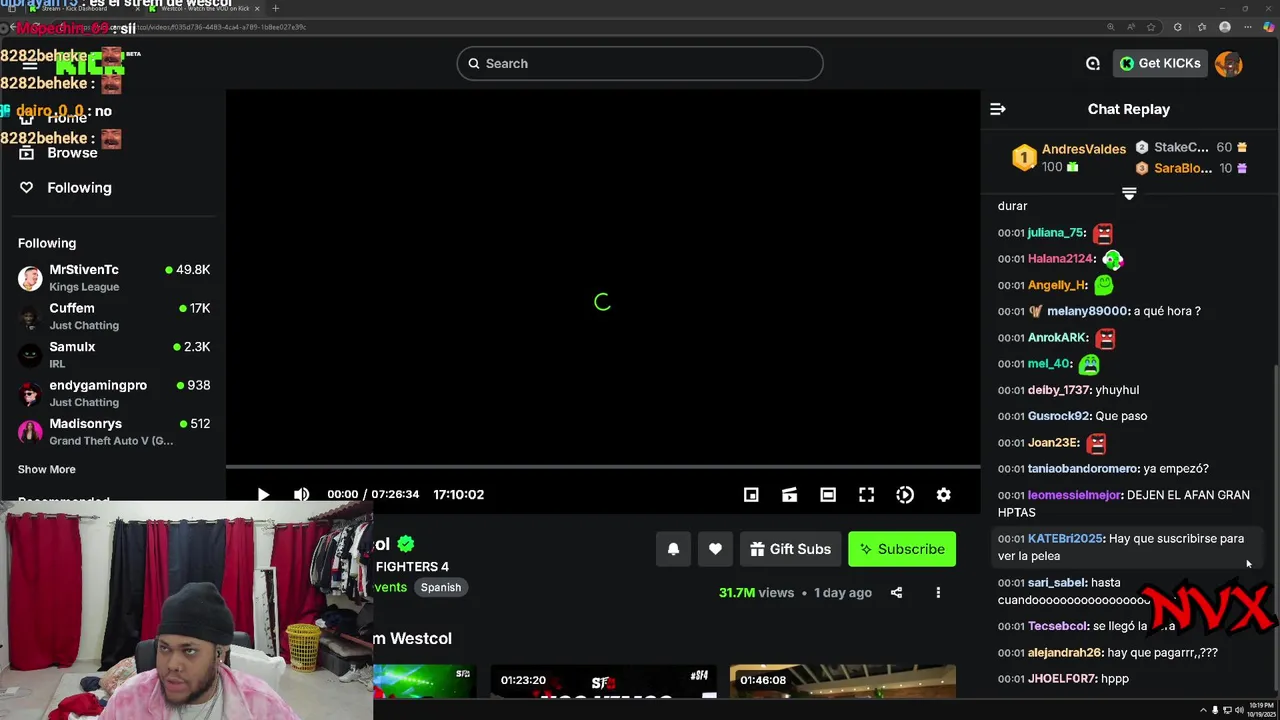Click the 31.7M views text

[x=756, y=592]
